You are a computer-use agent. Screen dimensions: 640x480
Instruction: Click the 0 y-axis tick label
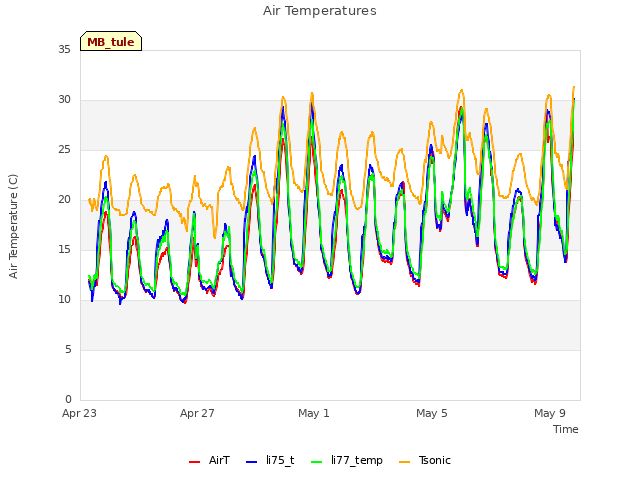tap(68, 399)
